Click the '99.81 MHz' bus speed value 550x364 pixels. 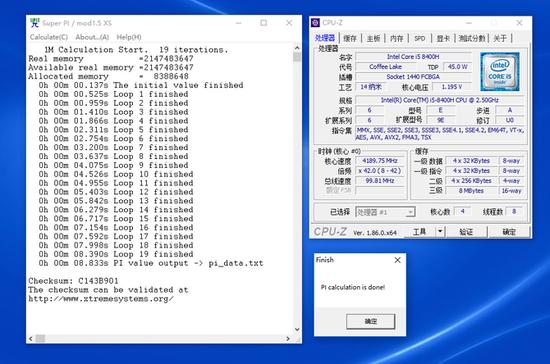click(380, 181)
